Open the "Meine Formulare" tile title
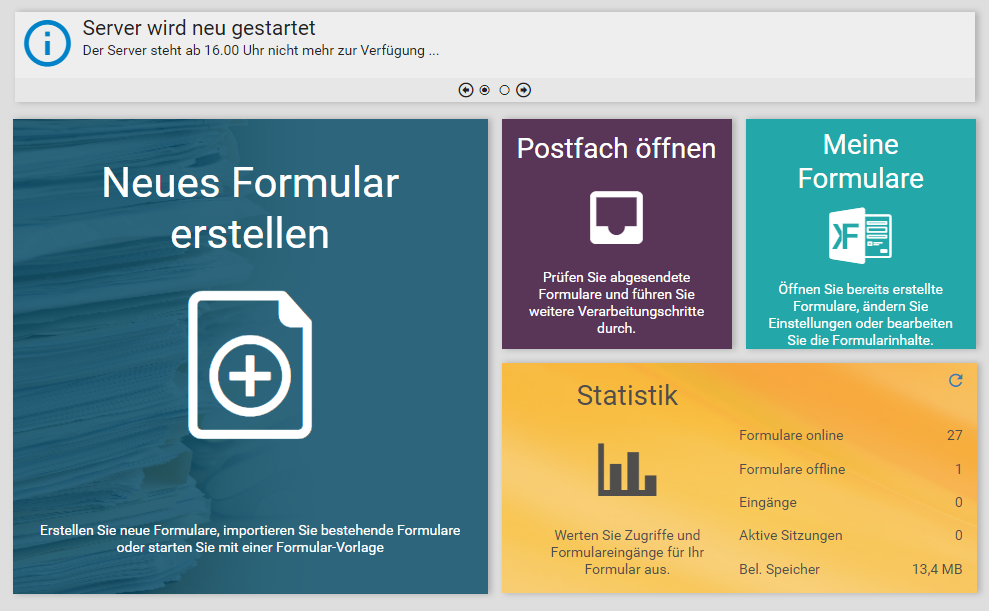Image resolution: width=989 pixels, height=611 pixels. point(860,161)
